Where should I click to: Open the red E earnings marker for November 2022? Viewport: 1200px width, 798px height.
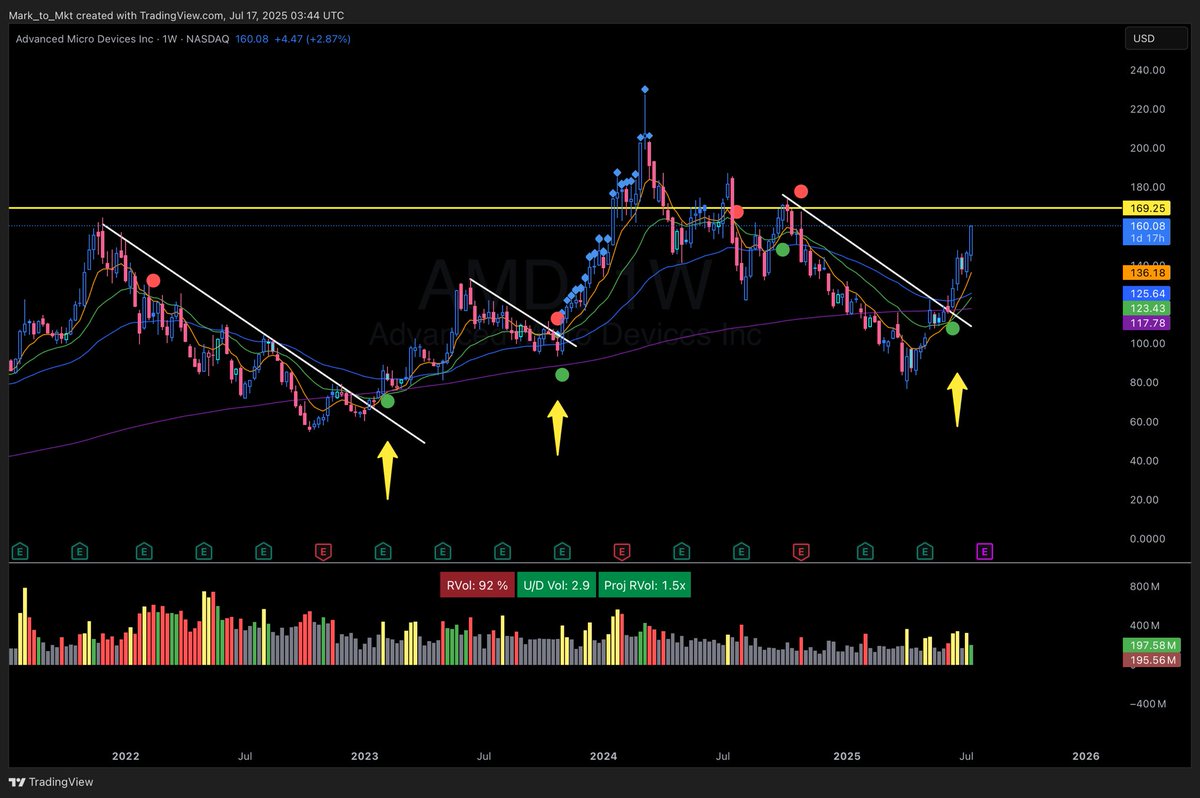tap(323, 550)
